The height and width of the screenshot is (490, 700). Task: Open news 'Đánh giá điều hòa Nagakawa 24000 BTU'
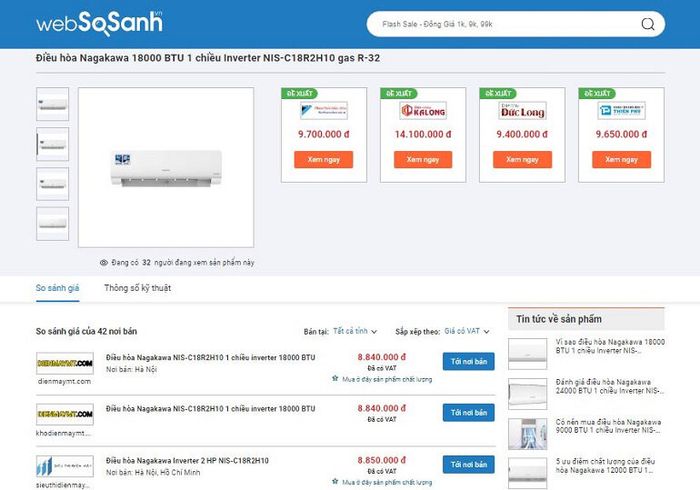(610, 386)
